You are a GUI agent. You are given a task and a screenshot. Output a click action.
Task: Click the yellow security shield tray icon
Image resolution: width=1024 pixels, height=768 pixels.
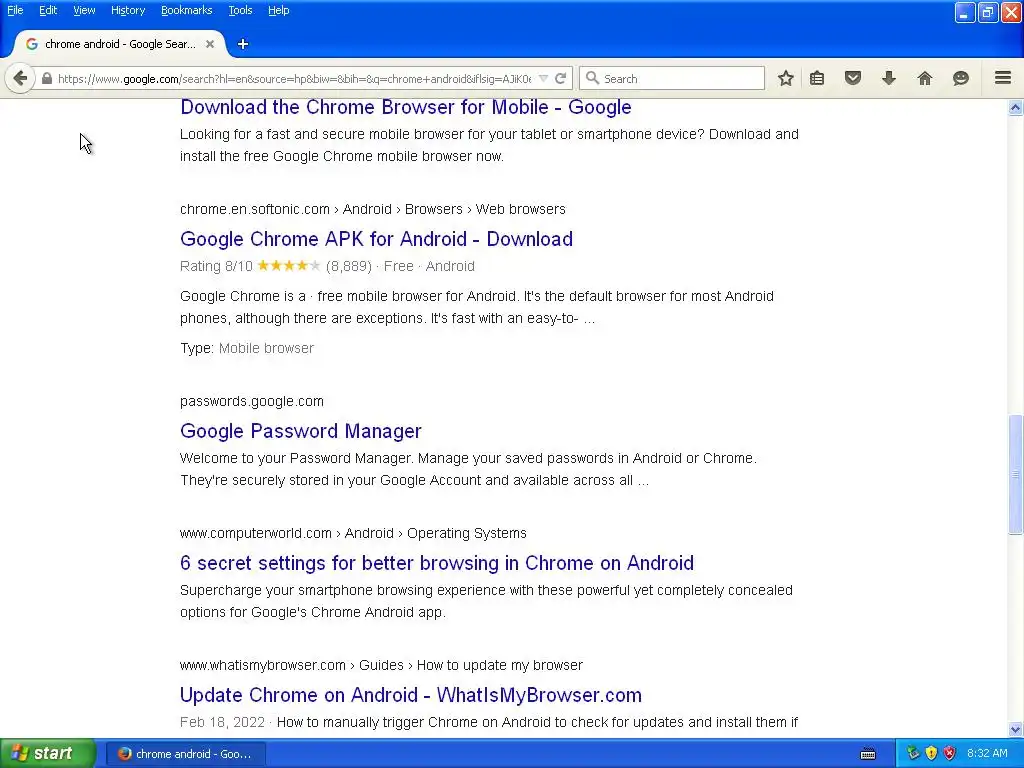tap(931, 754)
